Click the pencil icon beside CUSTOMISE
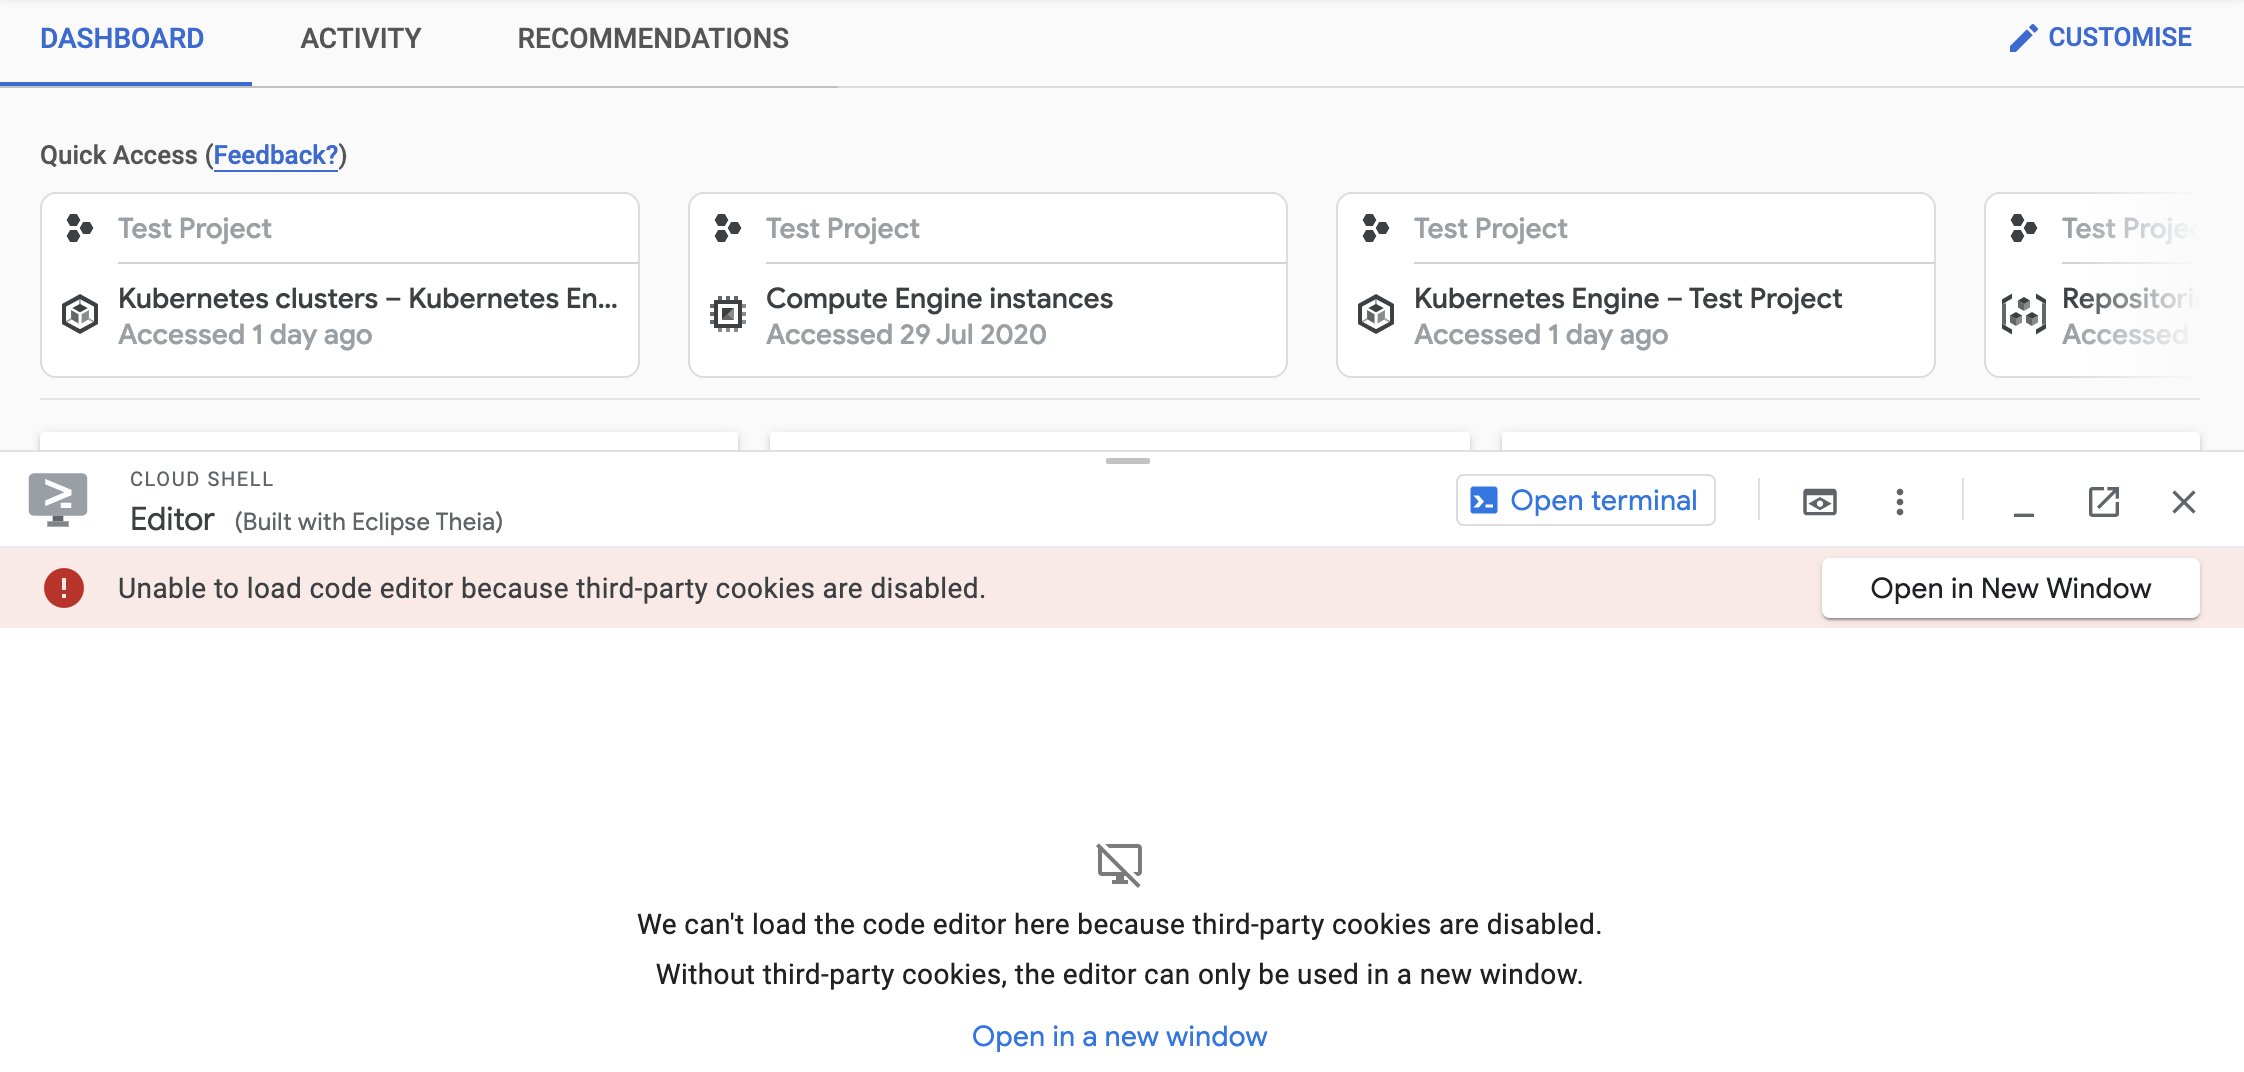This screenshot has height=1072, width=2244. pyautogui.click(x=2022, y=37)
